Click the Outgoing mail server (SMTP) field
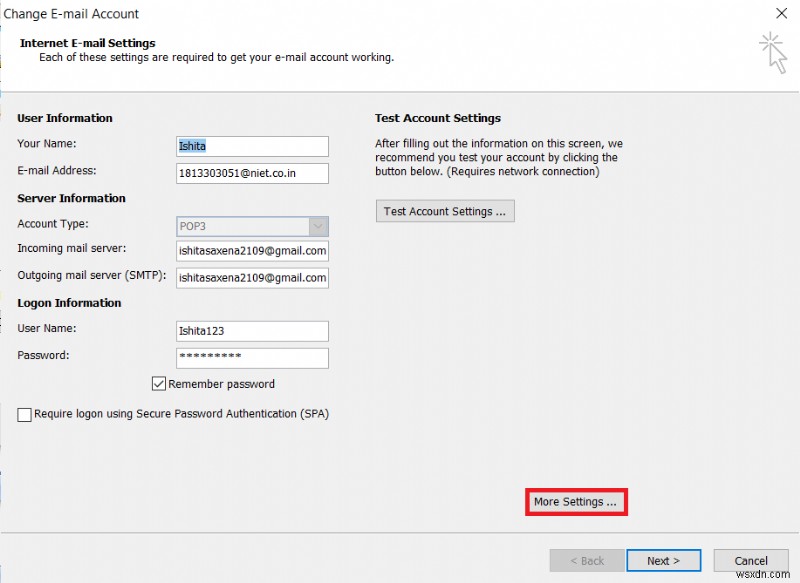 (251, 277)
